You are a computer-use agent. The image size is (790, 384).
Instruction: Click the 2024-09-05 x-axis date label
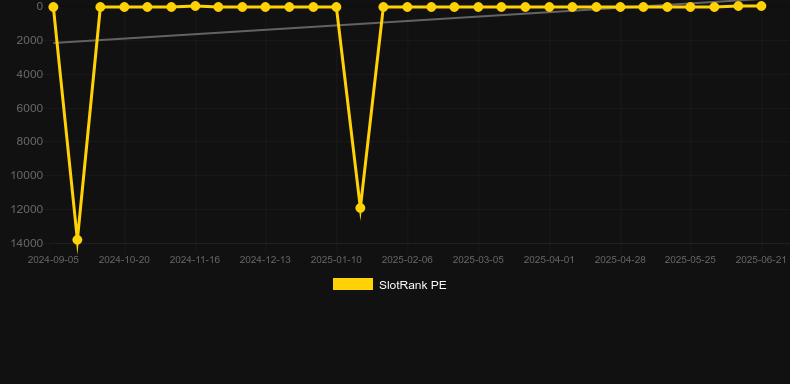pyautogui.click(x=53, y=260)
